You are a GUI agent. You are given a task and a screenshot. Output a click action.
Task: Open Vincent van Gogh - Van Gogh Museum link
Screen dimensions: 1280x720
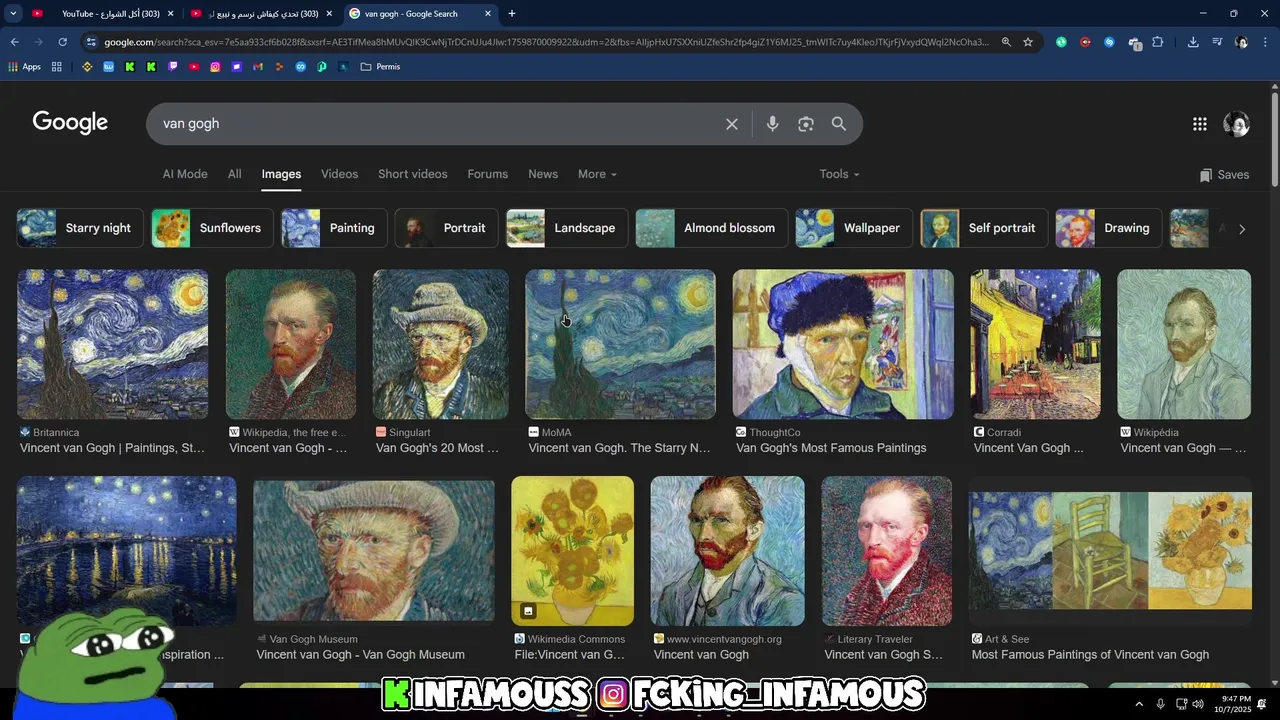tap(360, 655)
